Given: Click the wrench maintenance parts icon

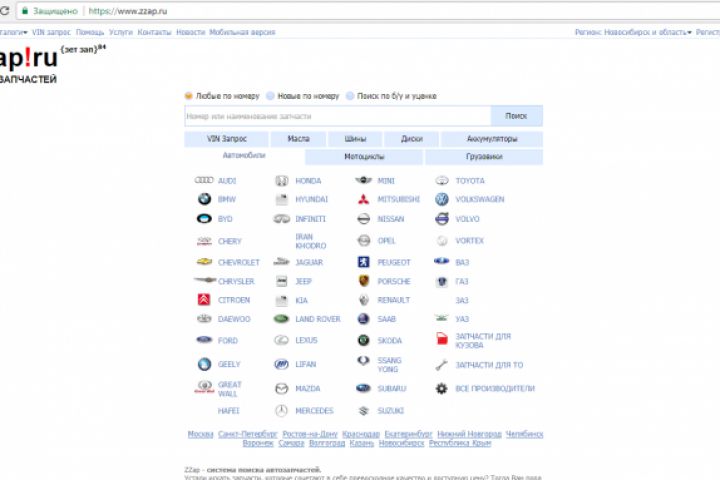Looking at the screenshot, I should point(441,365).
